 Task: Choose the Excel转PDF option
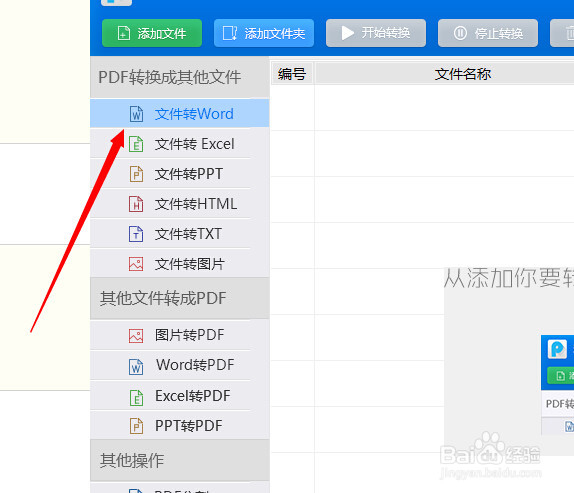tap(180, 396)
